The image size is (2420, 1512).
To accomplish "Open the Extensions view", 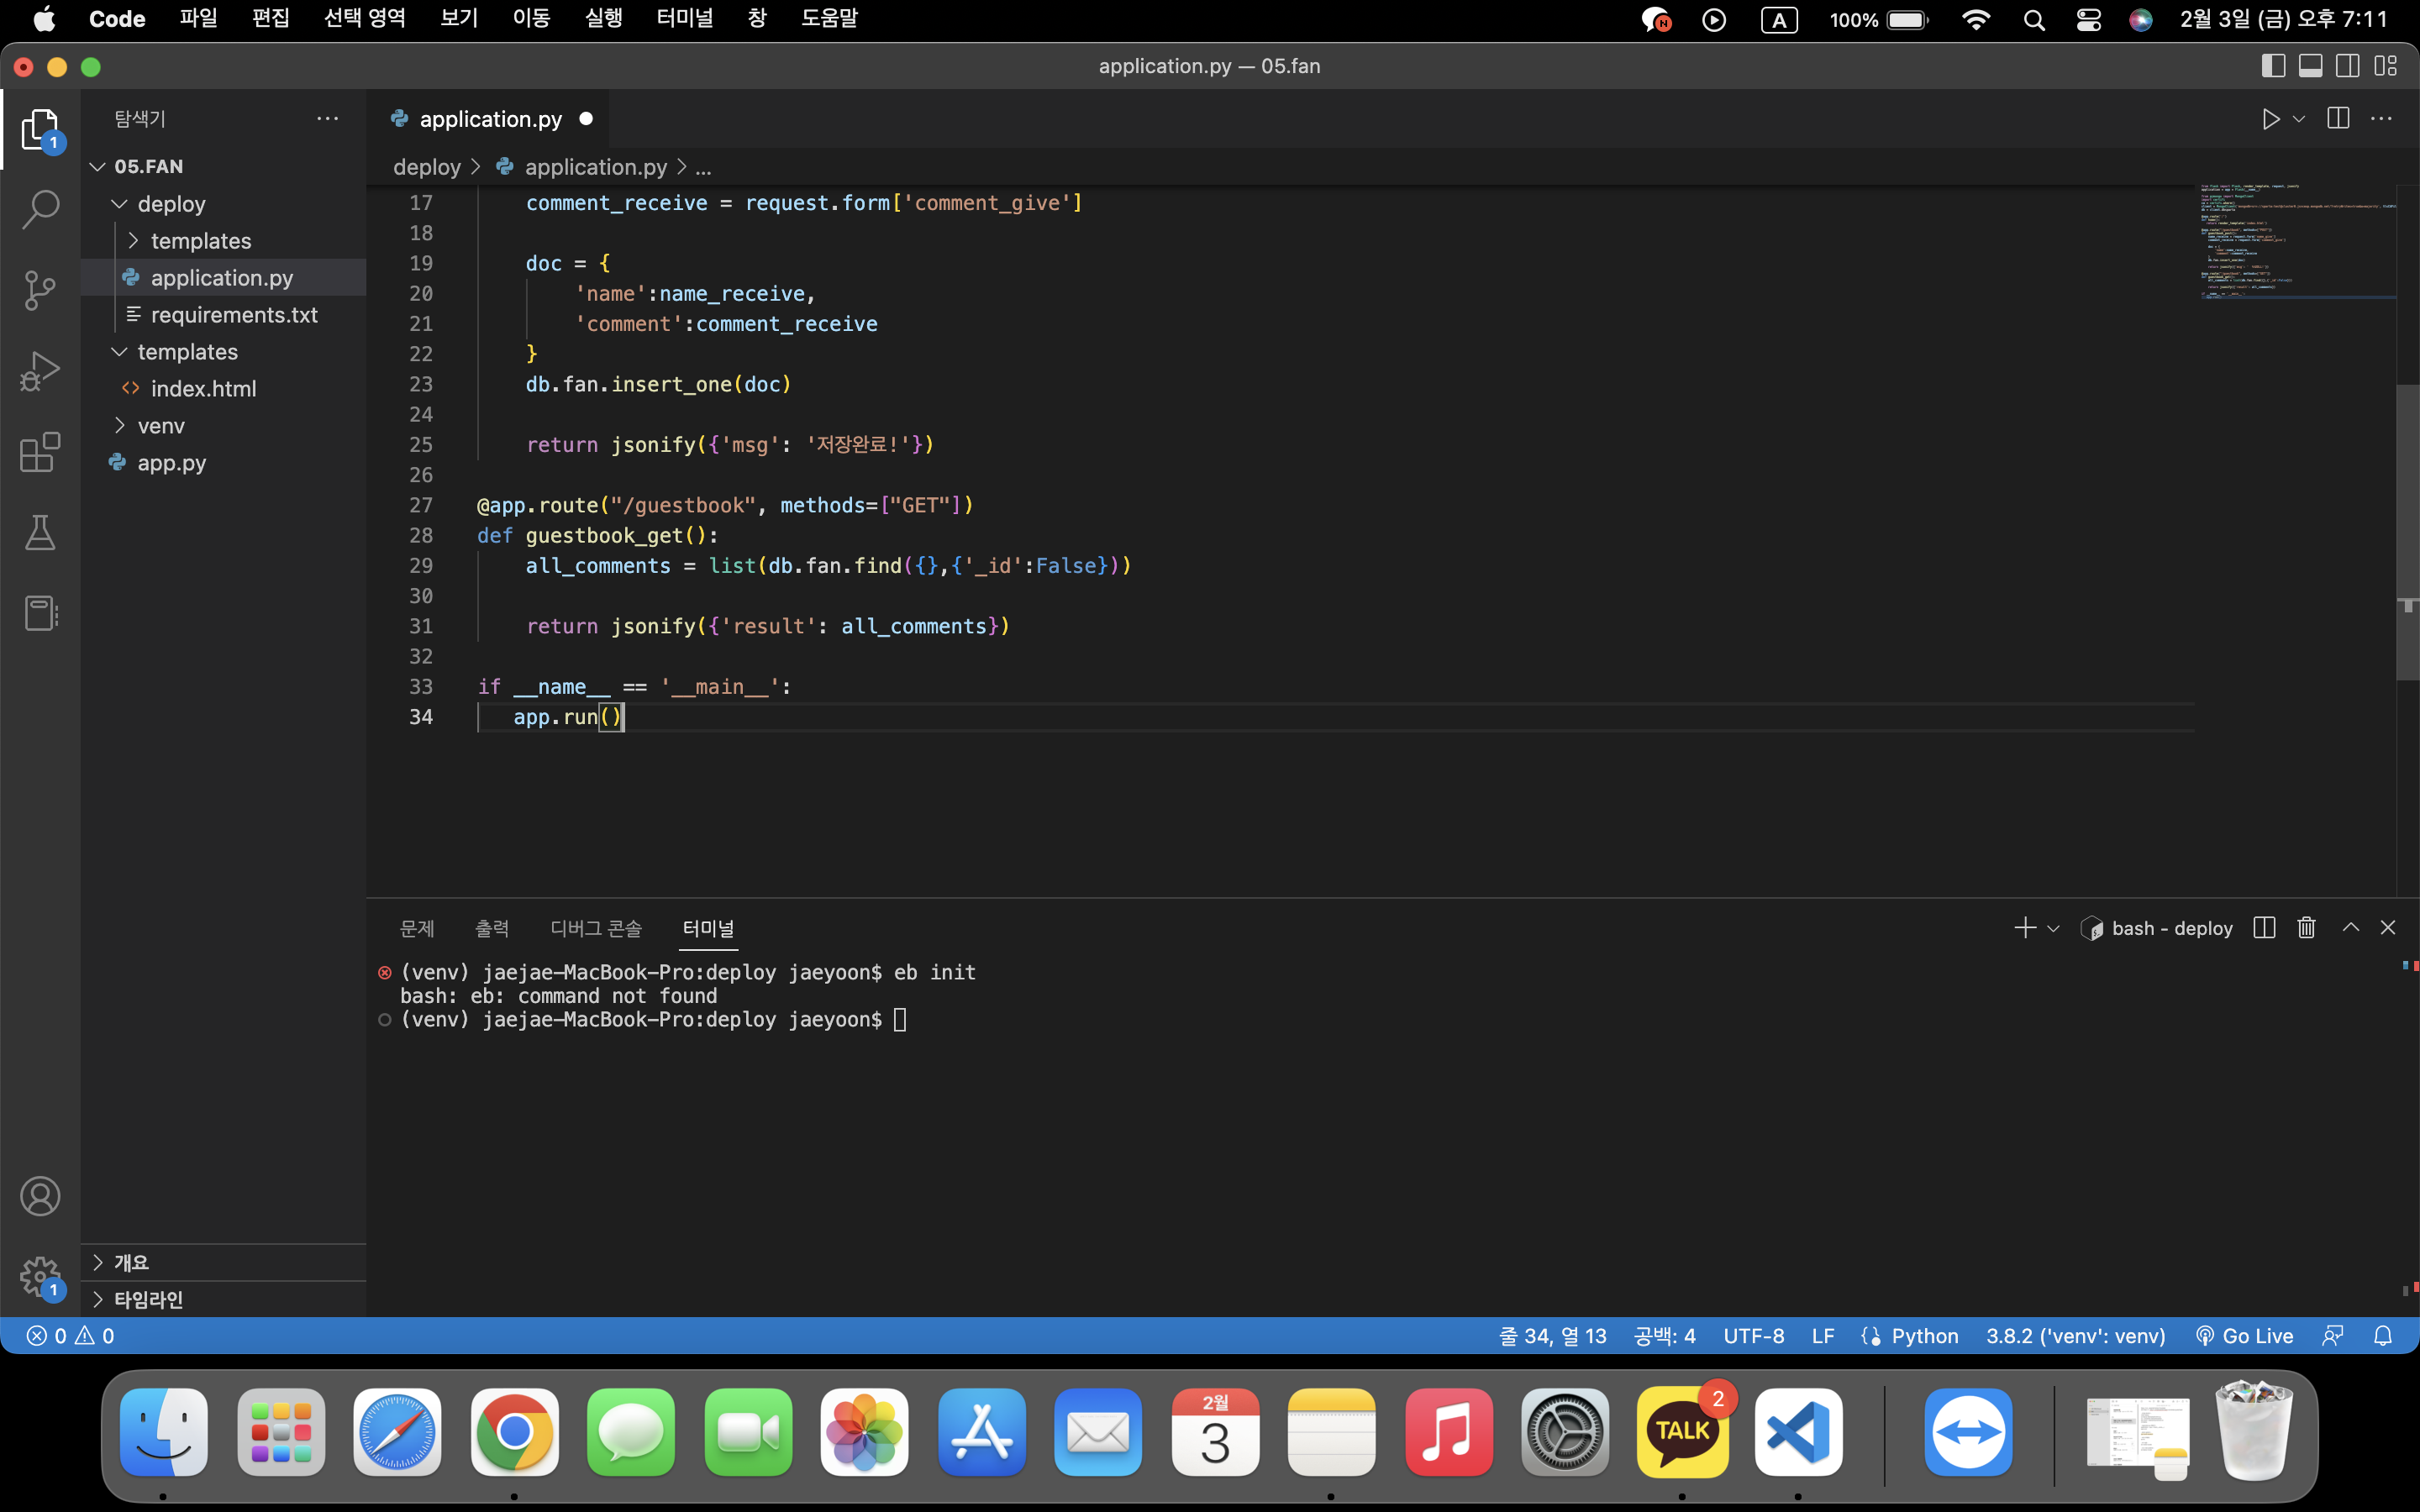I will 40,452.
